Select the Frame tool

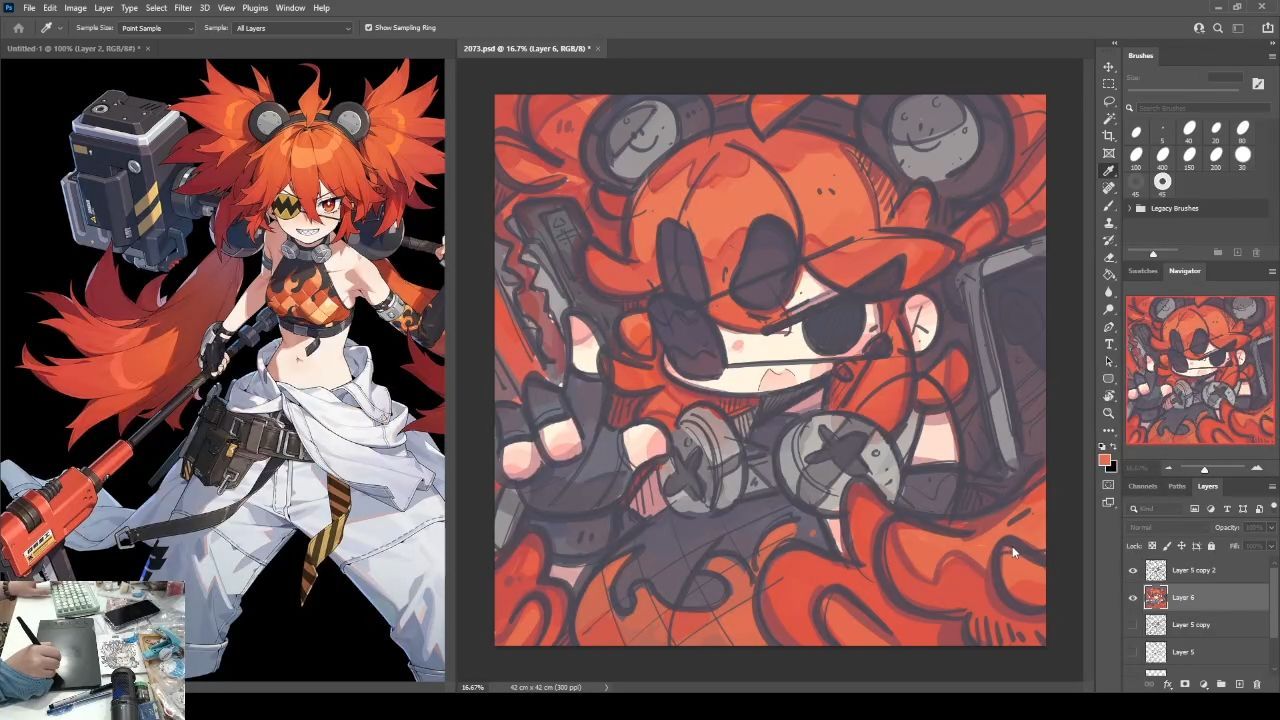pos(1108,153)
